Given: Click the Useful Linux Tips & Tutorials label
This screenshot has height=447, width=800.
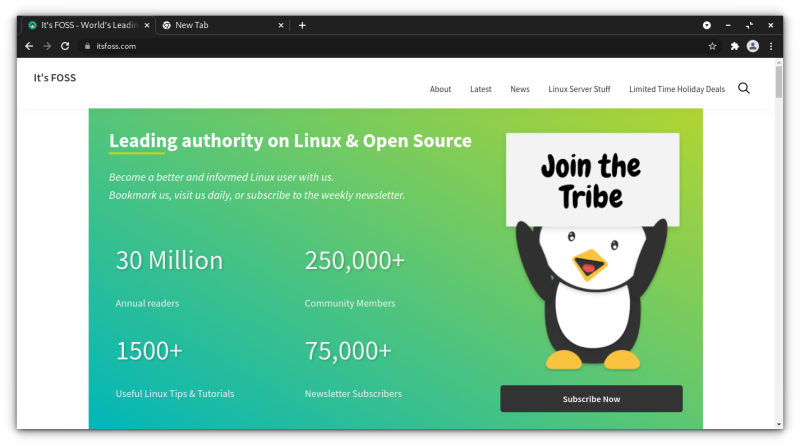Looking at the screenshot, I should coord(174,393).
